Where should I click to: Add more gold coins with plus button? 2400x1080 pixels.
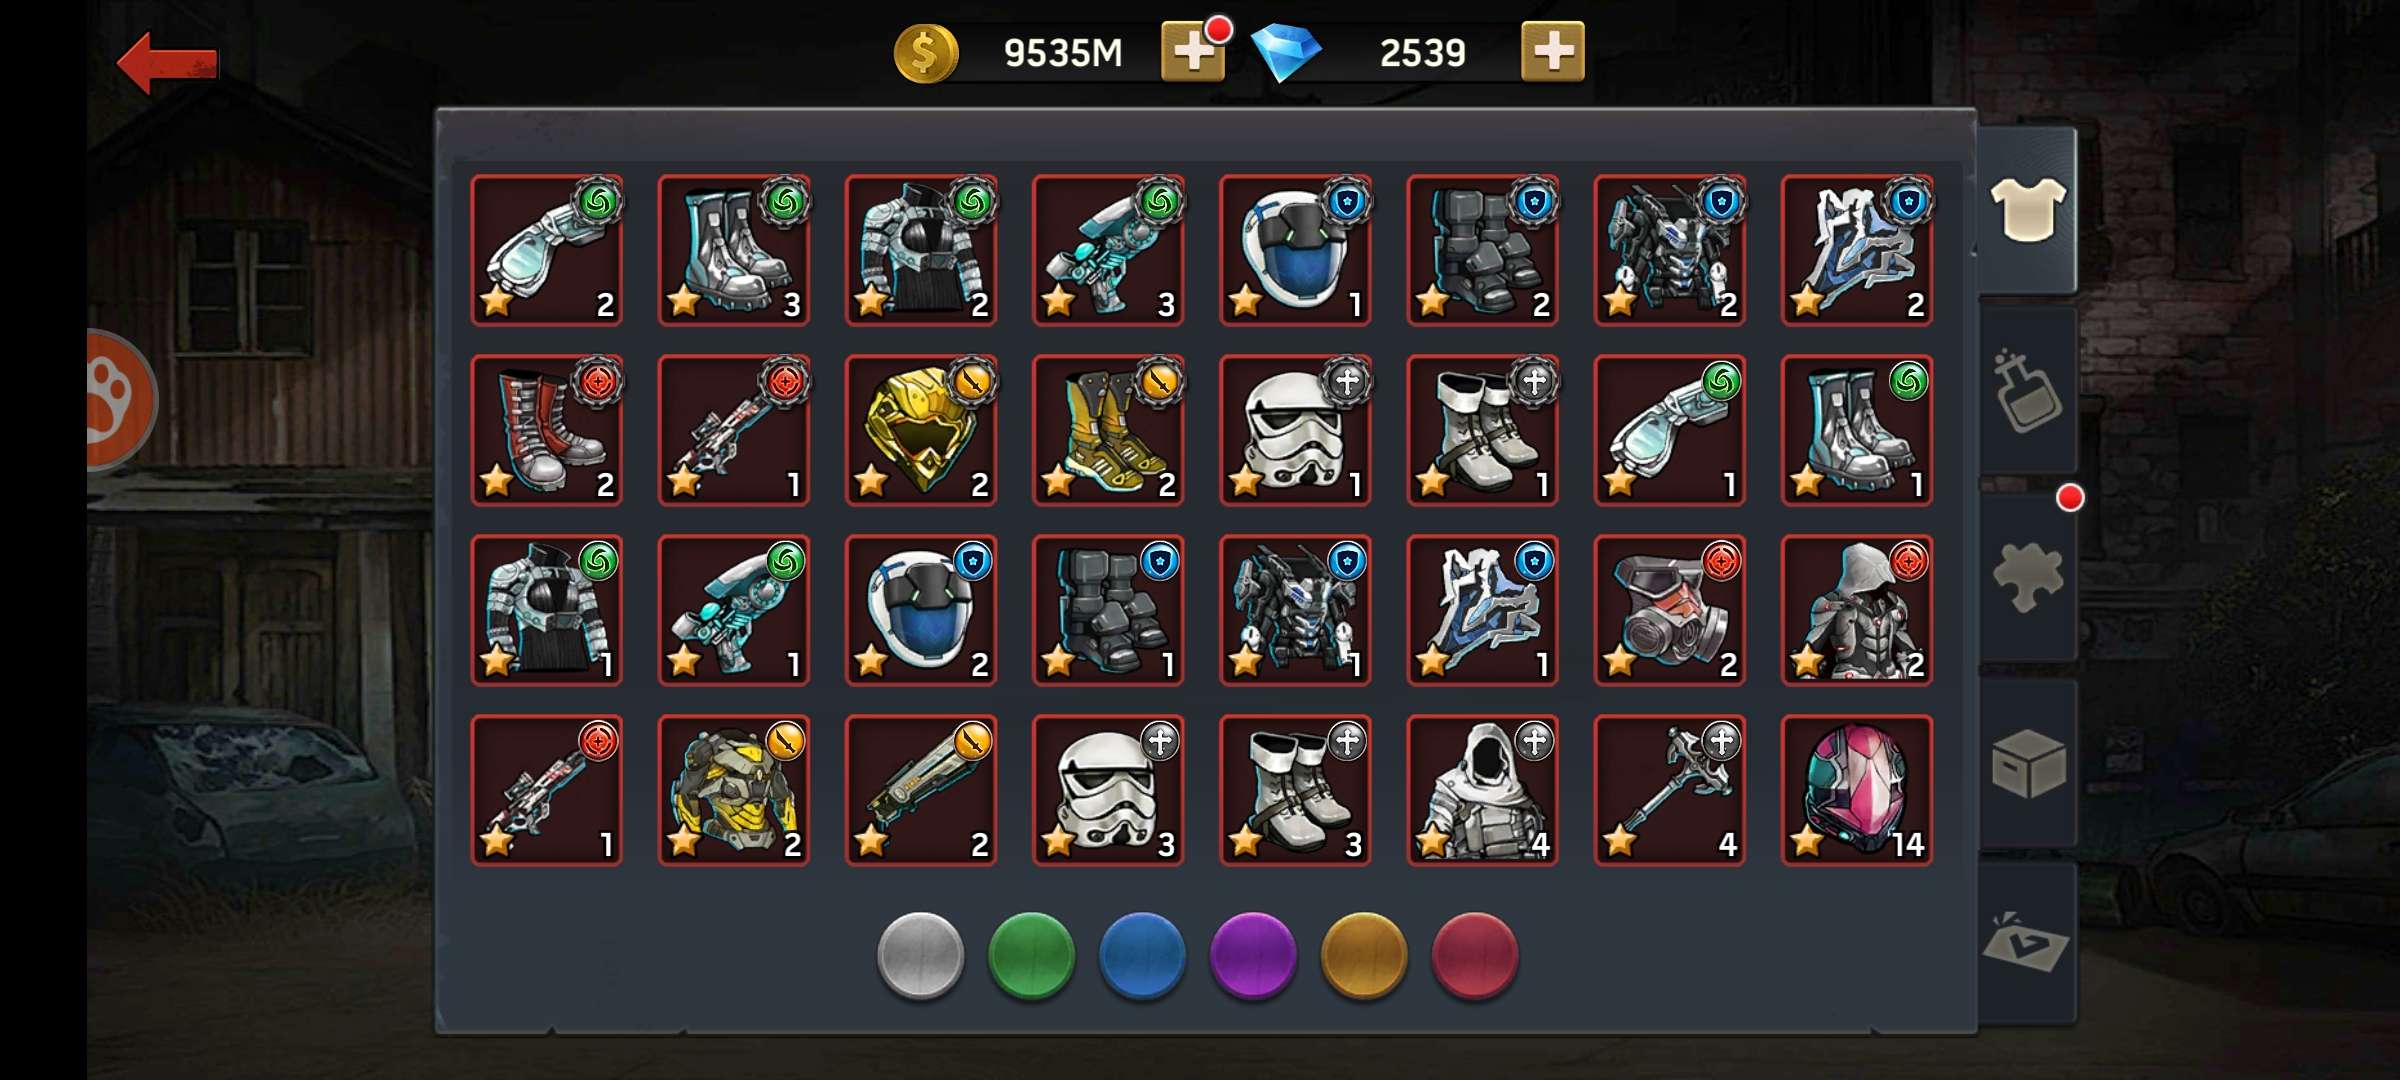click(1193, 52)
